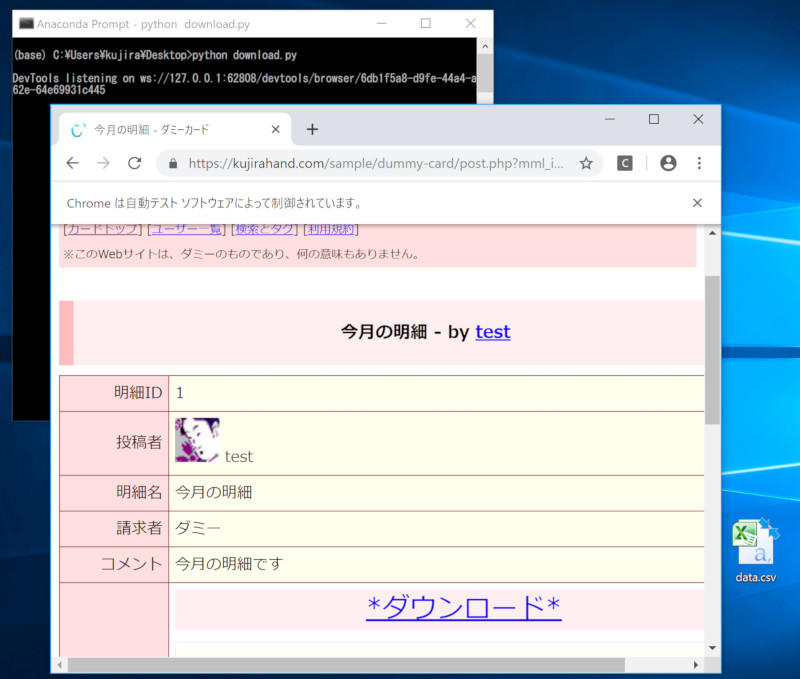Image resolution: width=800 pixels, height=679 pixels.
Task: Bookmark this page with the star icon
Action: 586,163
